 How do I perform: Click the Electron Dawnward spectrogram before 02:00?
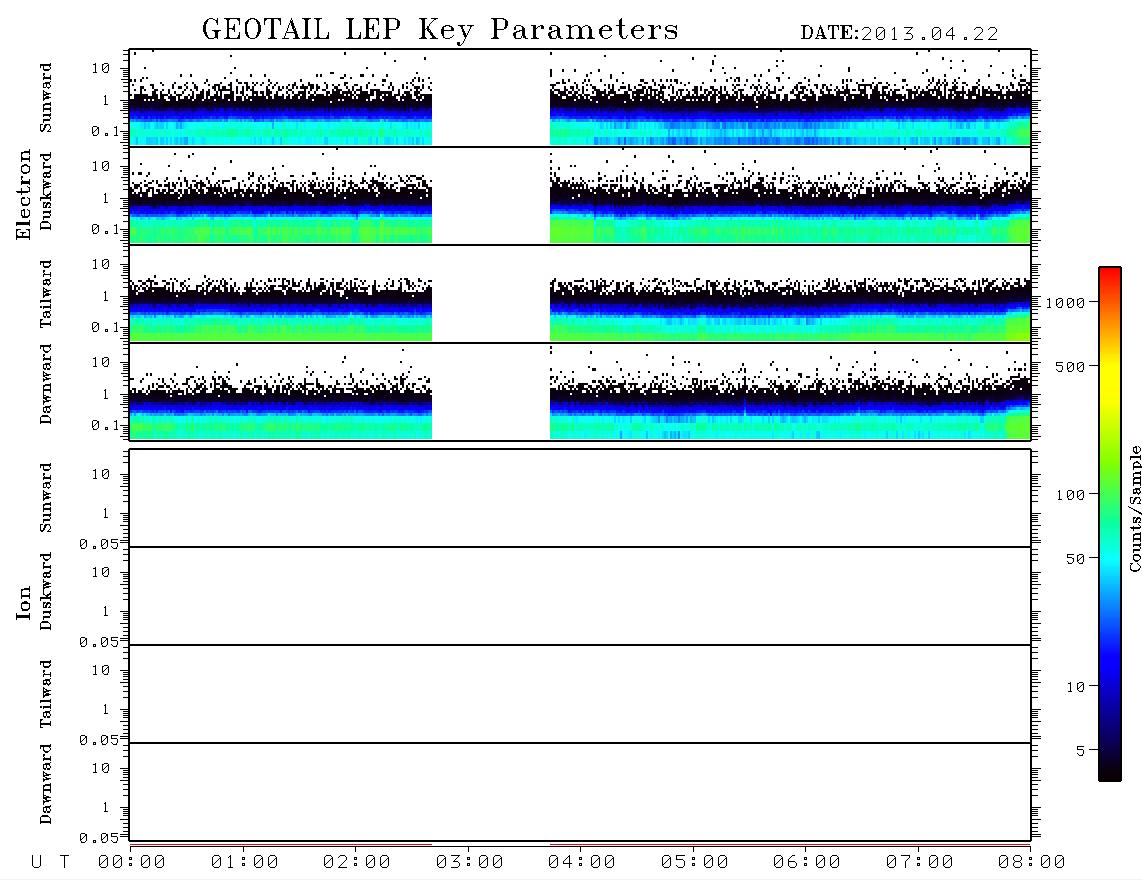280,392
